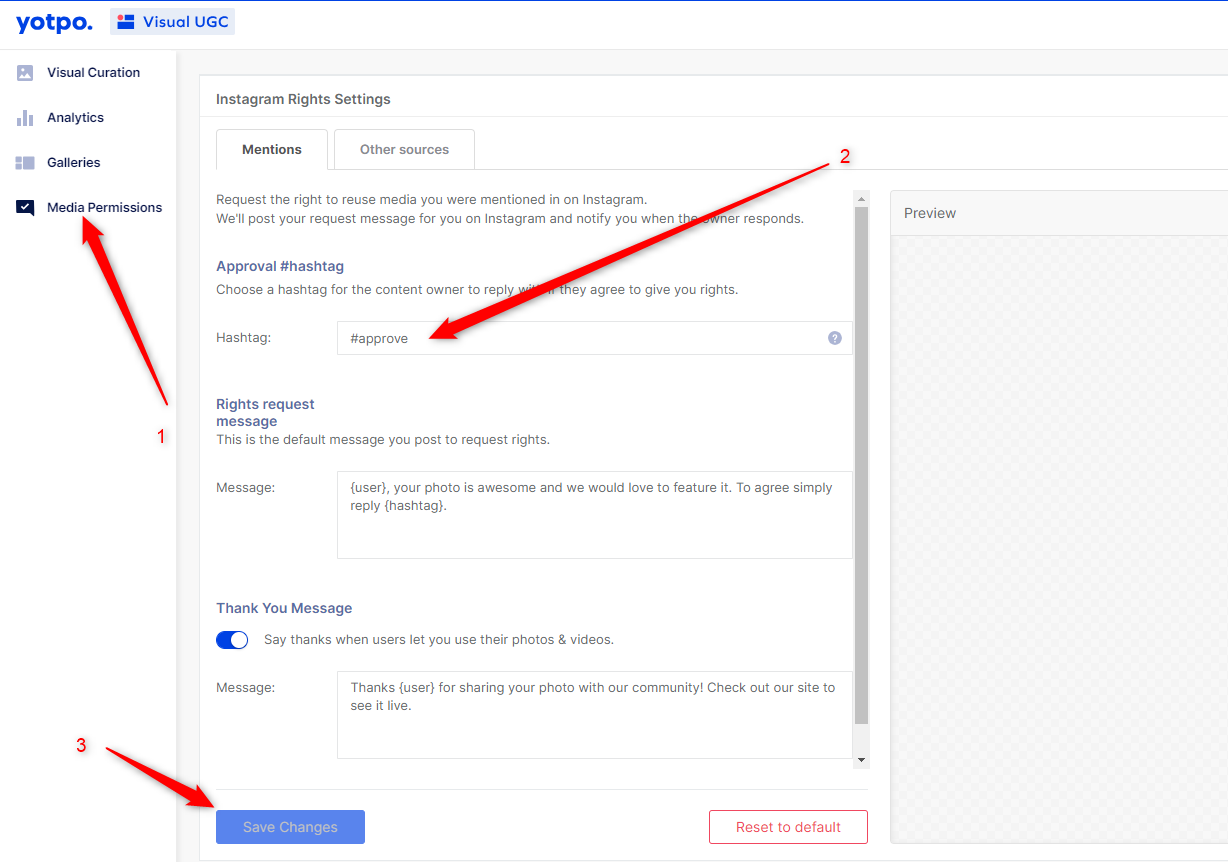Click the Visual Curation image icon

click(25, 72)
